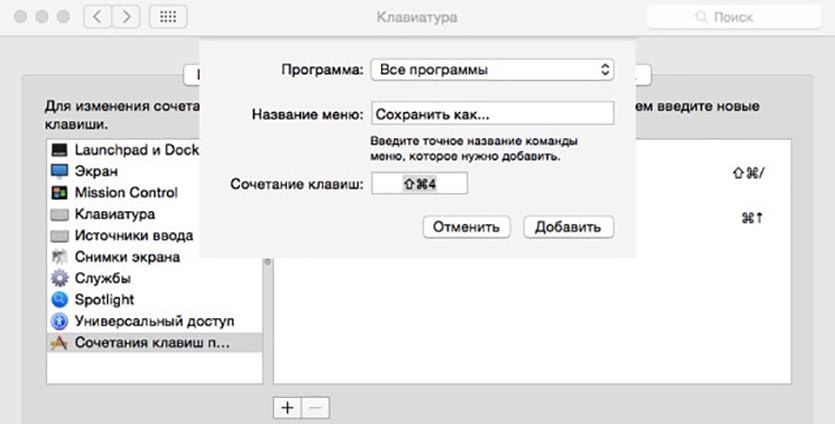Click the Снимки экрана screenshot icon
This screenshot has width=835, height=424.
(x=59, y=257)
